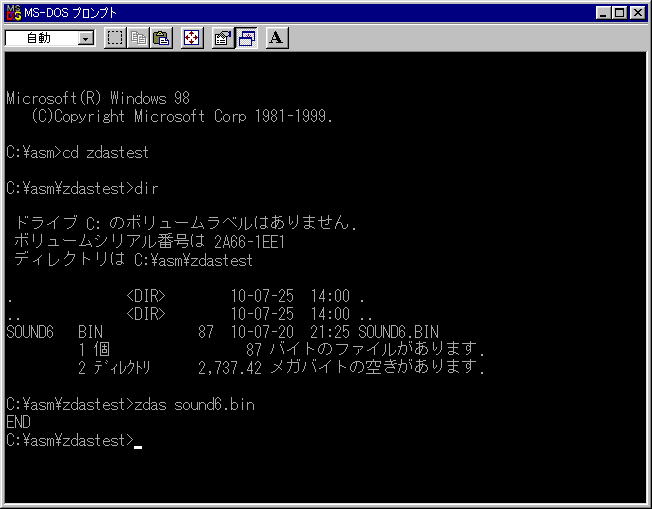652x509 pixels.
Task: Click the Copyright Microsoft Corp 1981-1999 line
Action: click(x=182, y=116)
